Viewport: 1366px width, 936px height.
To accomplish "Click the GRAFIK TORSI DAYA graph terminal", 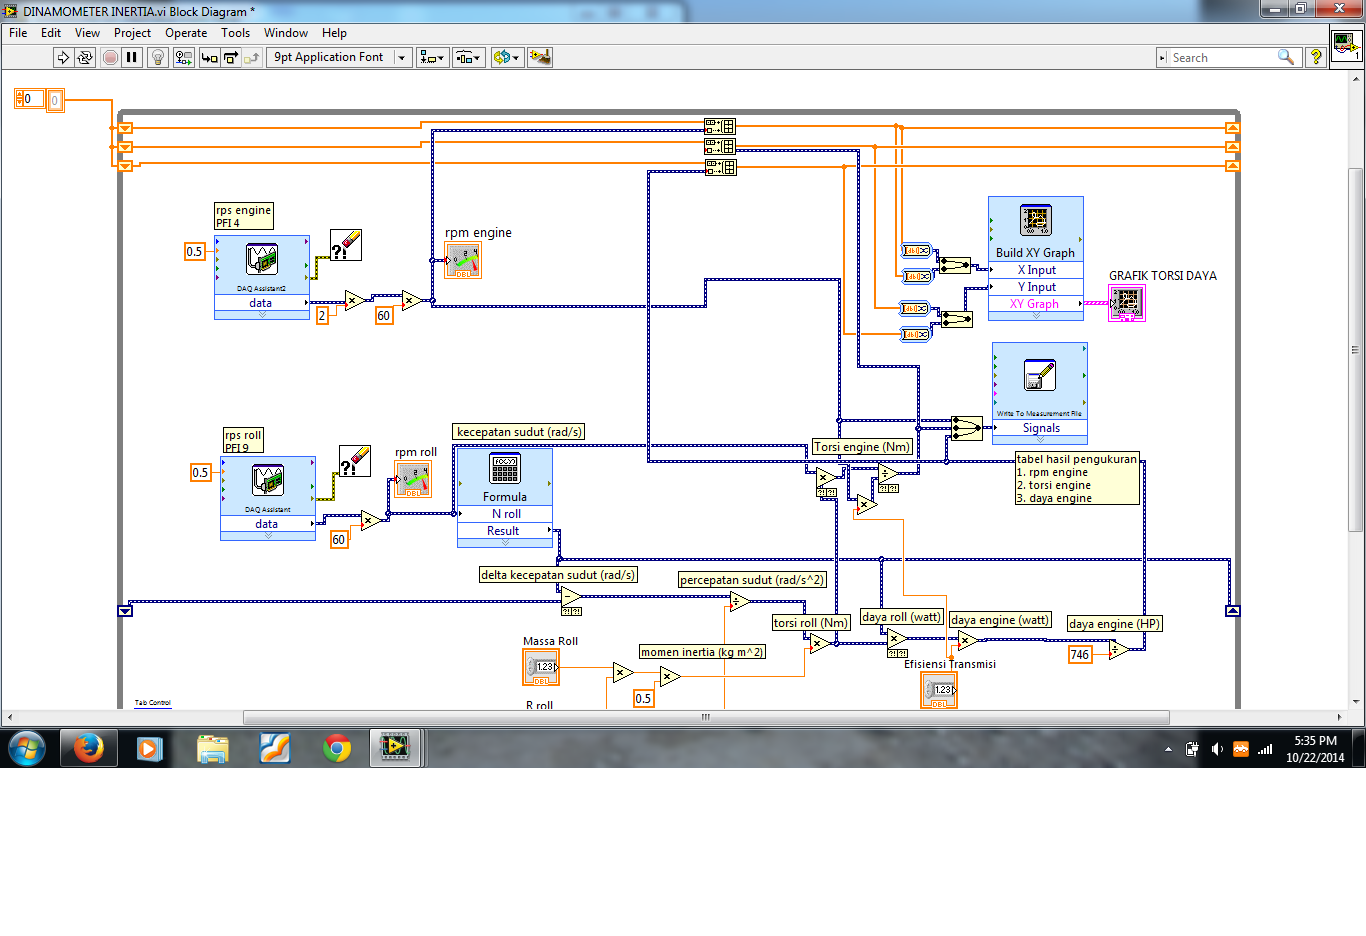I will click(1126, 303).
